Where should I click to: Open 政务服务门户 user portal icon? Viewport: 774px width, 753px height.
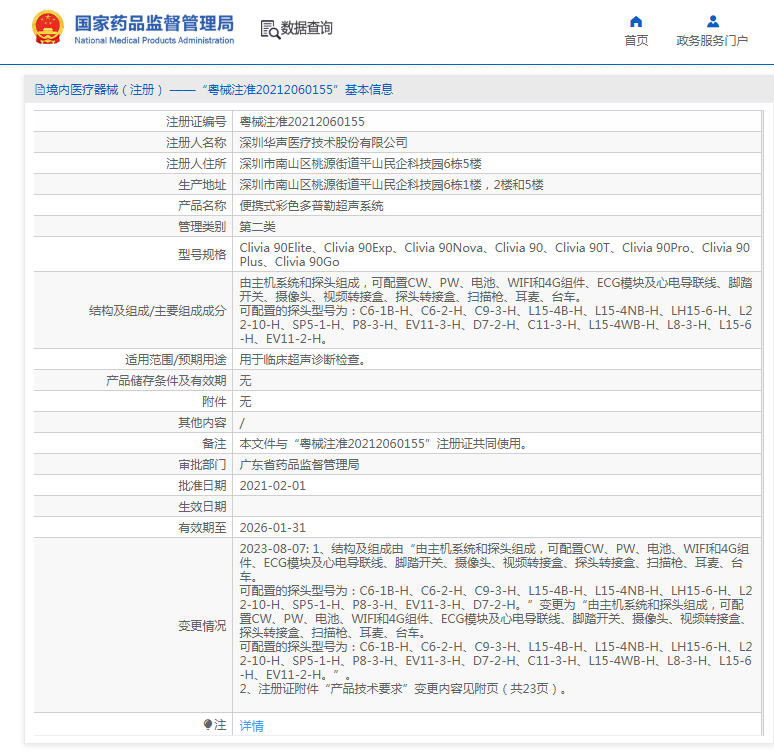coord(712,22)
